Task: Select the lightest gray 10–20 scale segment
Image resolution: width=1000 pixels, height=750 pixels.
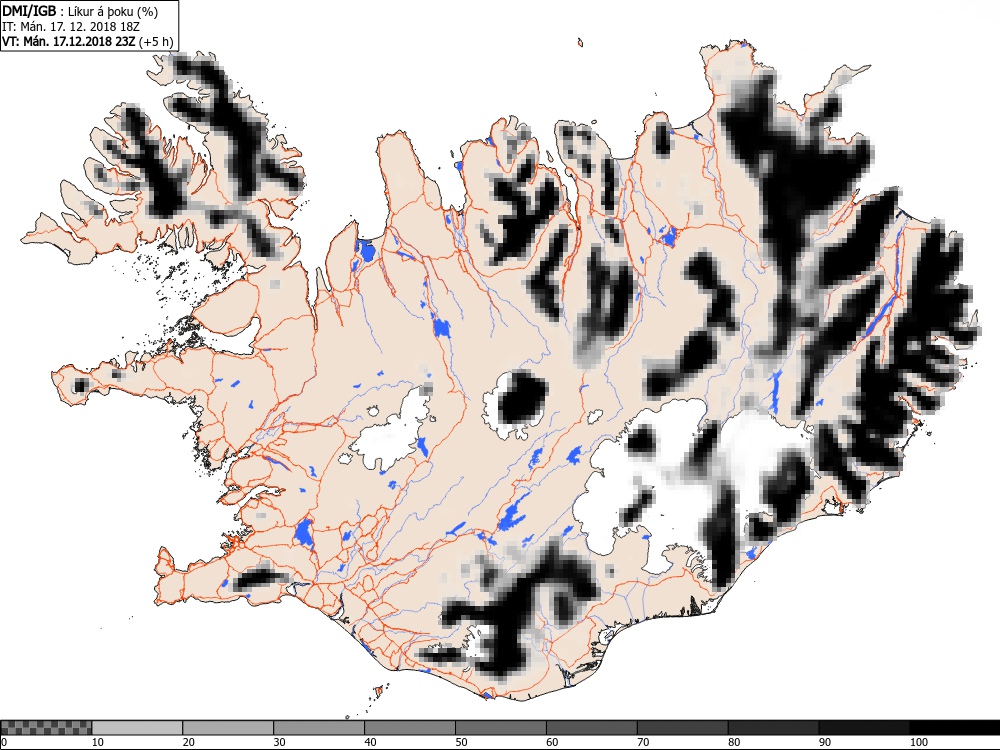Action: pyautogui.click(x=137, y=728)
